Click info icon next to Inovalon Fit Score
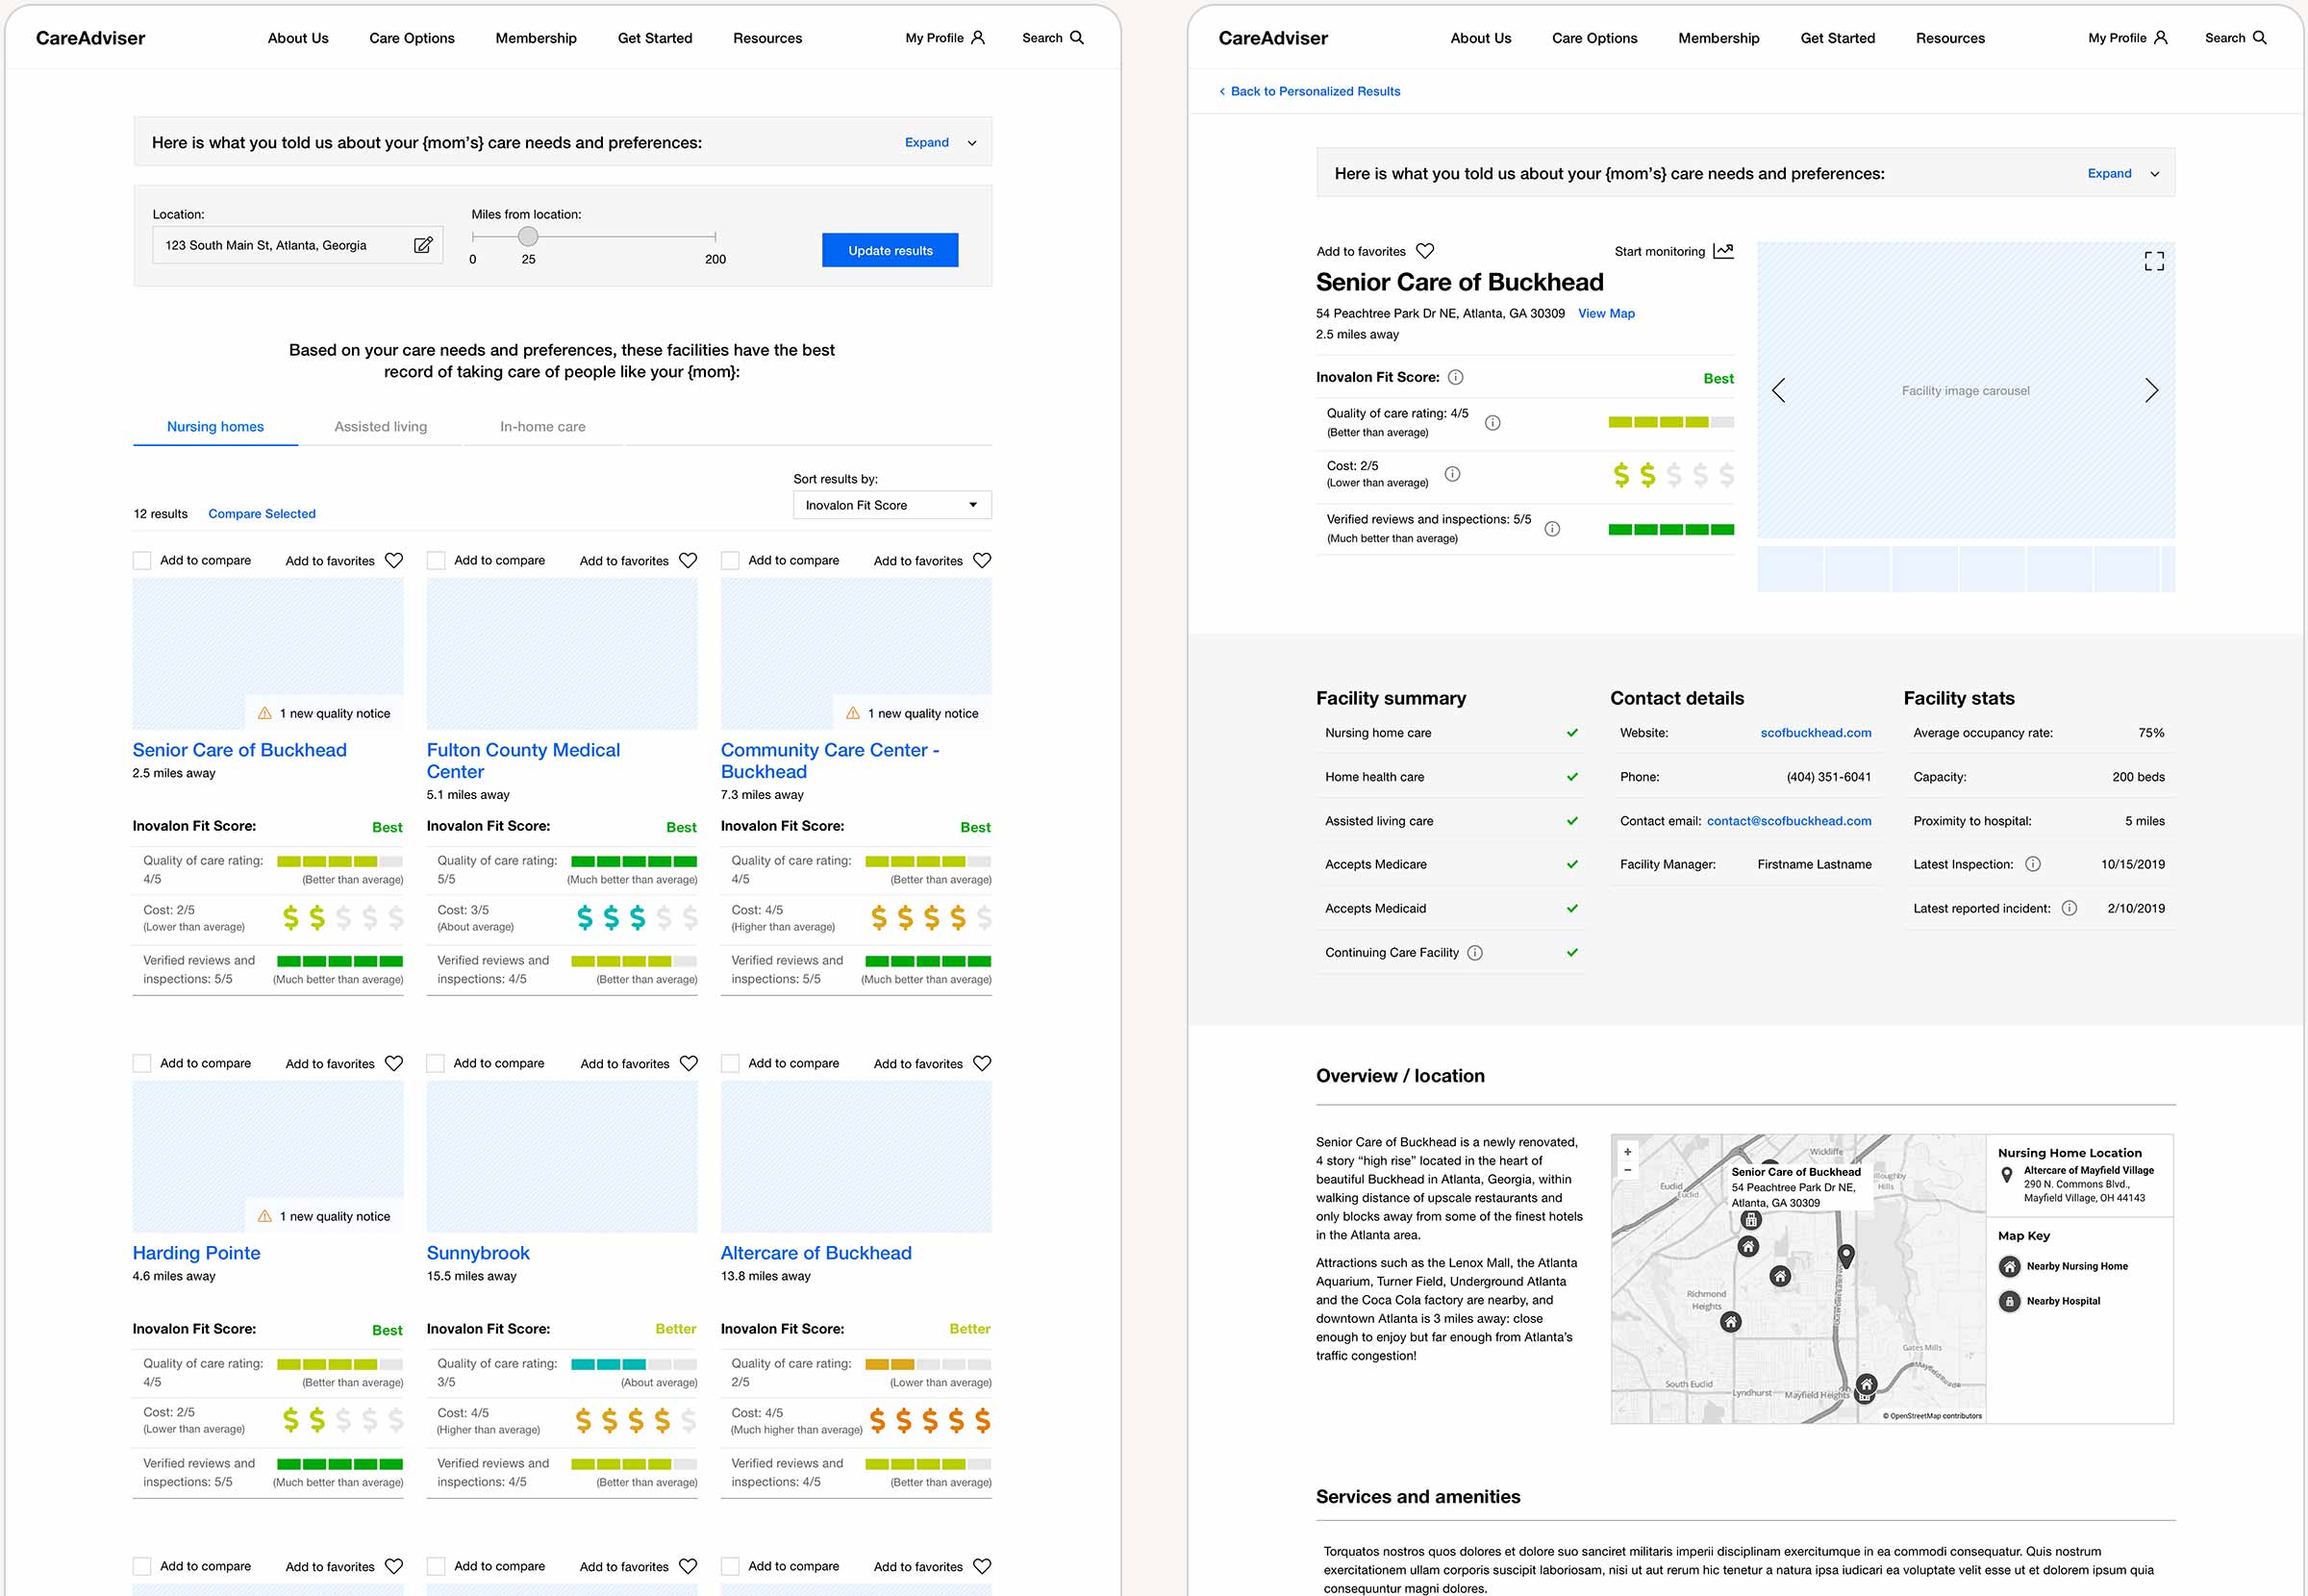The height and width of the screenshot is (1596, 2308). tap(1456, 378)
